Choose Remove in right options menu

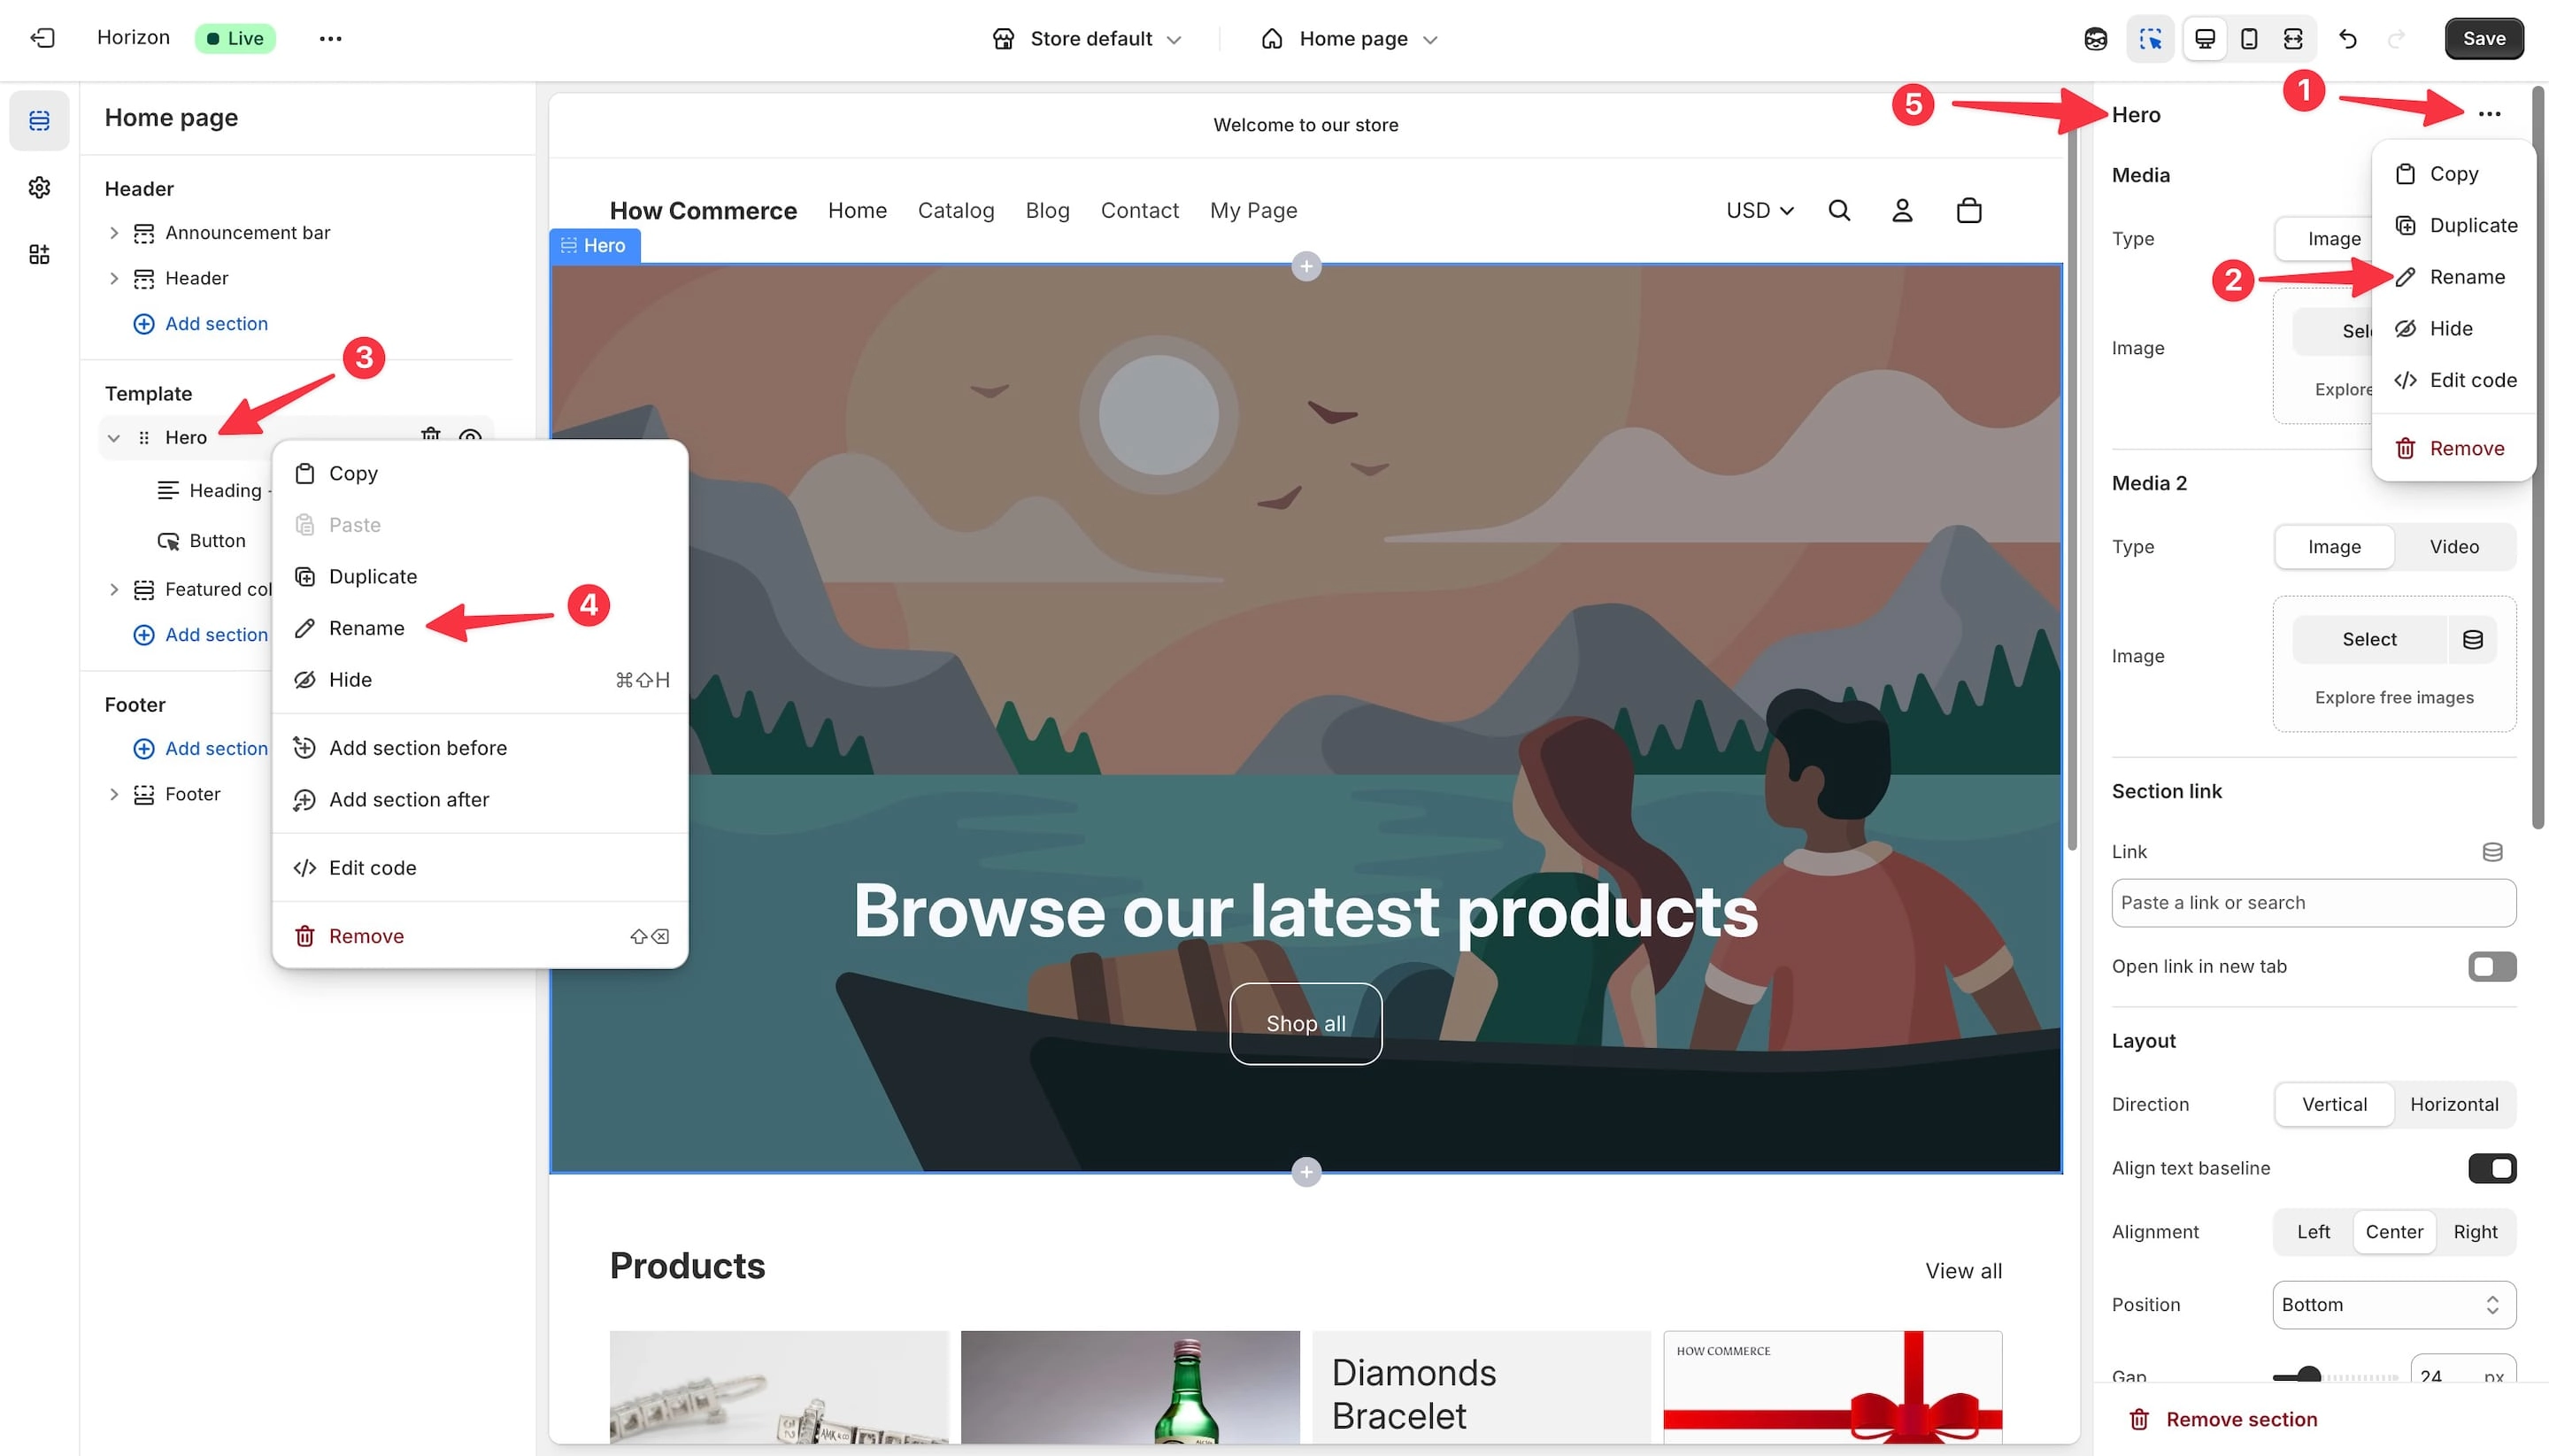[2454, 448]
